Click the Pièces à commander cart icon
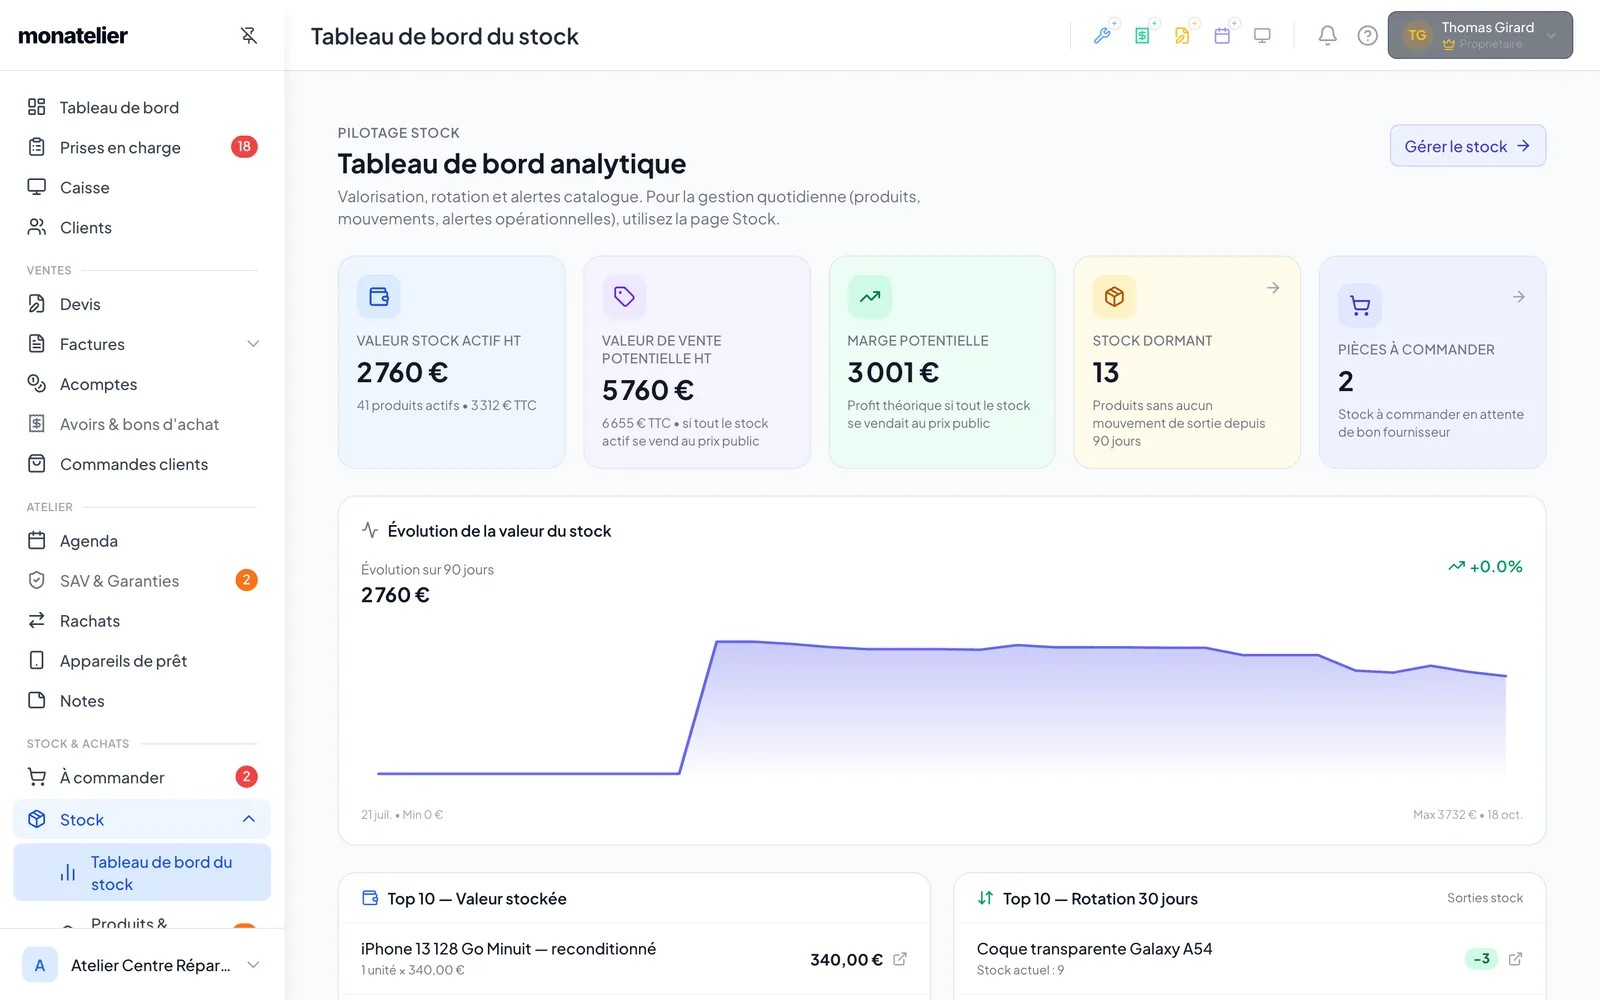 click(1360, 305)
